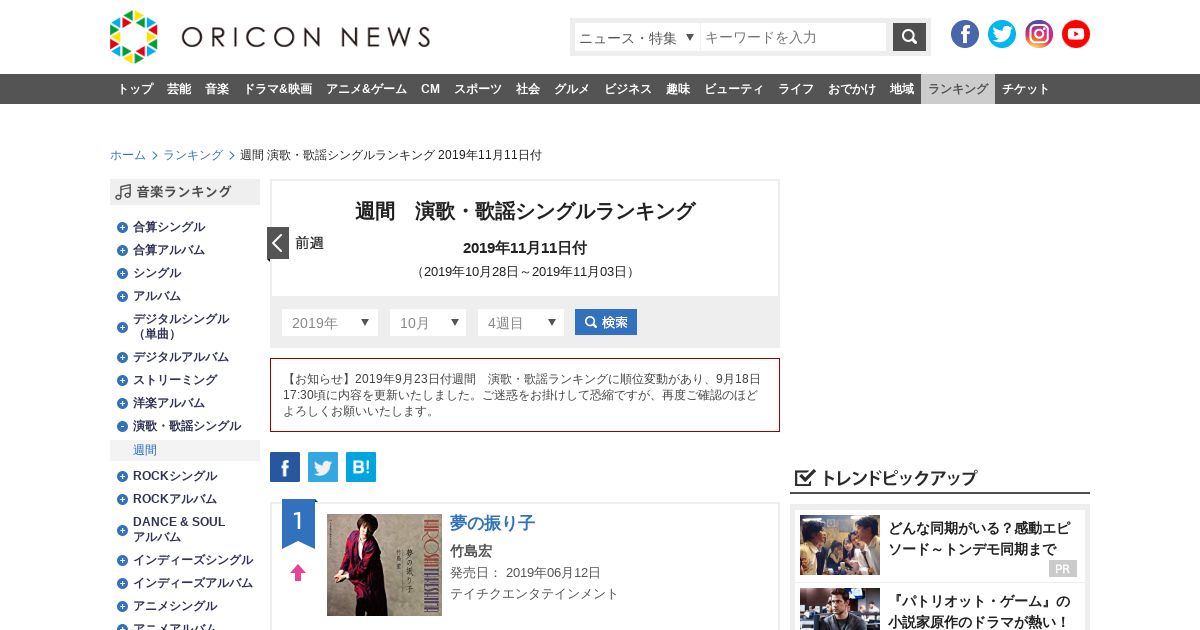Open トップ in navigation bar

pyautogui.click(x=135, y=89)
